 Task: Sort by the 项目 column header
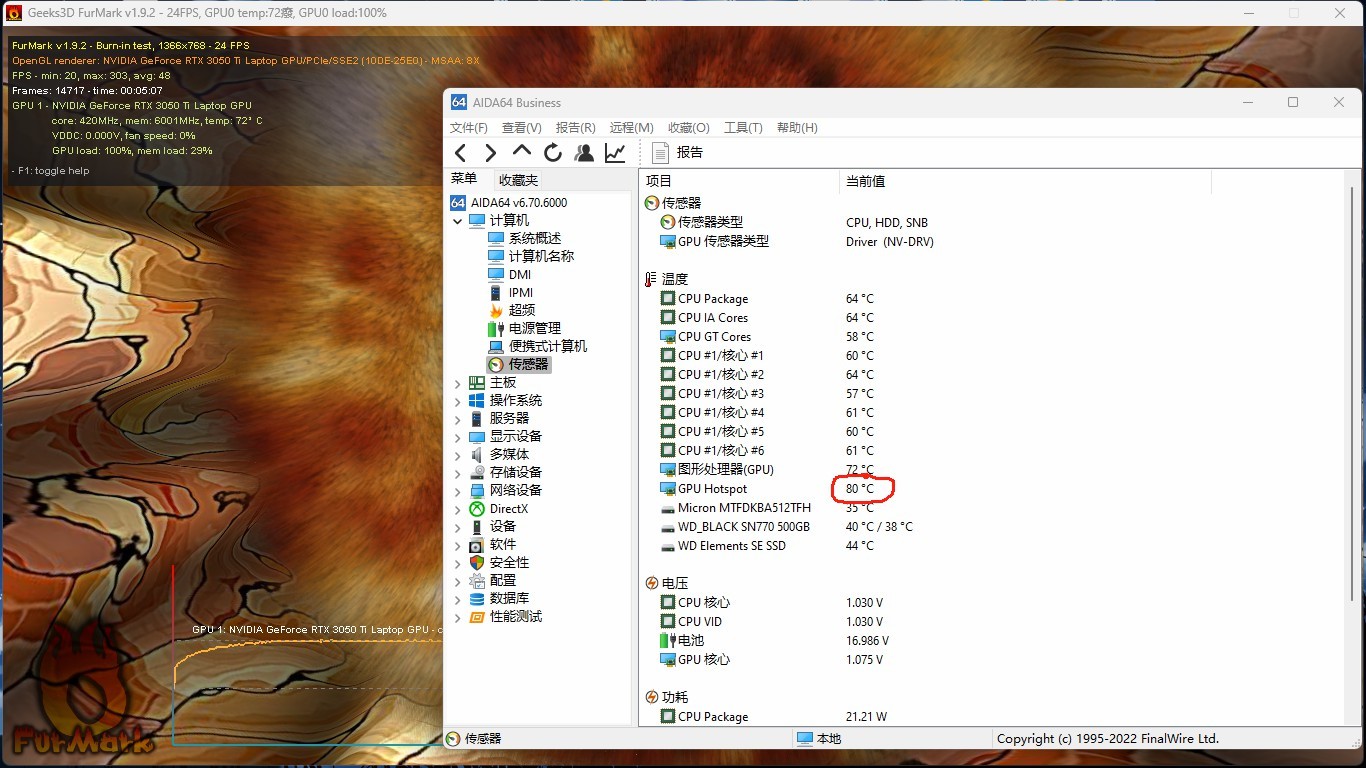click(738, 181)
